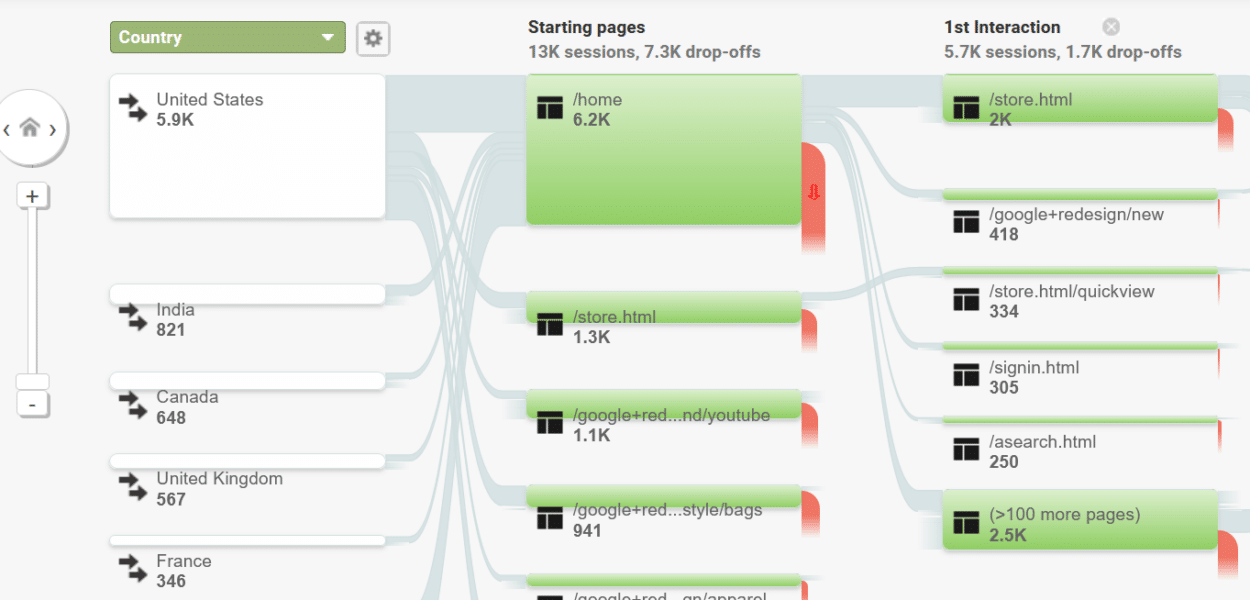Click the arrow icon beside India
Viewport: 1250px width, 600px height.
(132, 318)
